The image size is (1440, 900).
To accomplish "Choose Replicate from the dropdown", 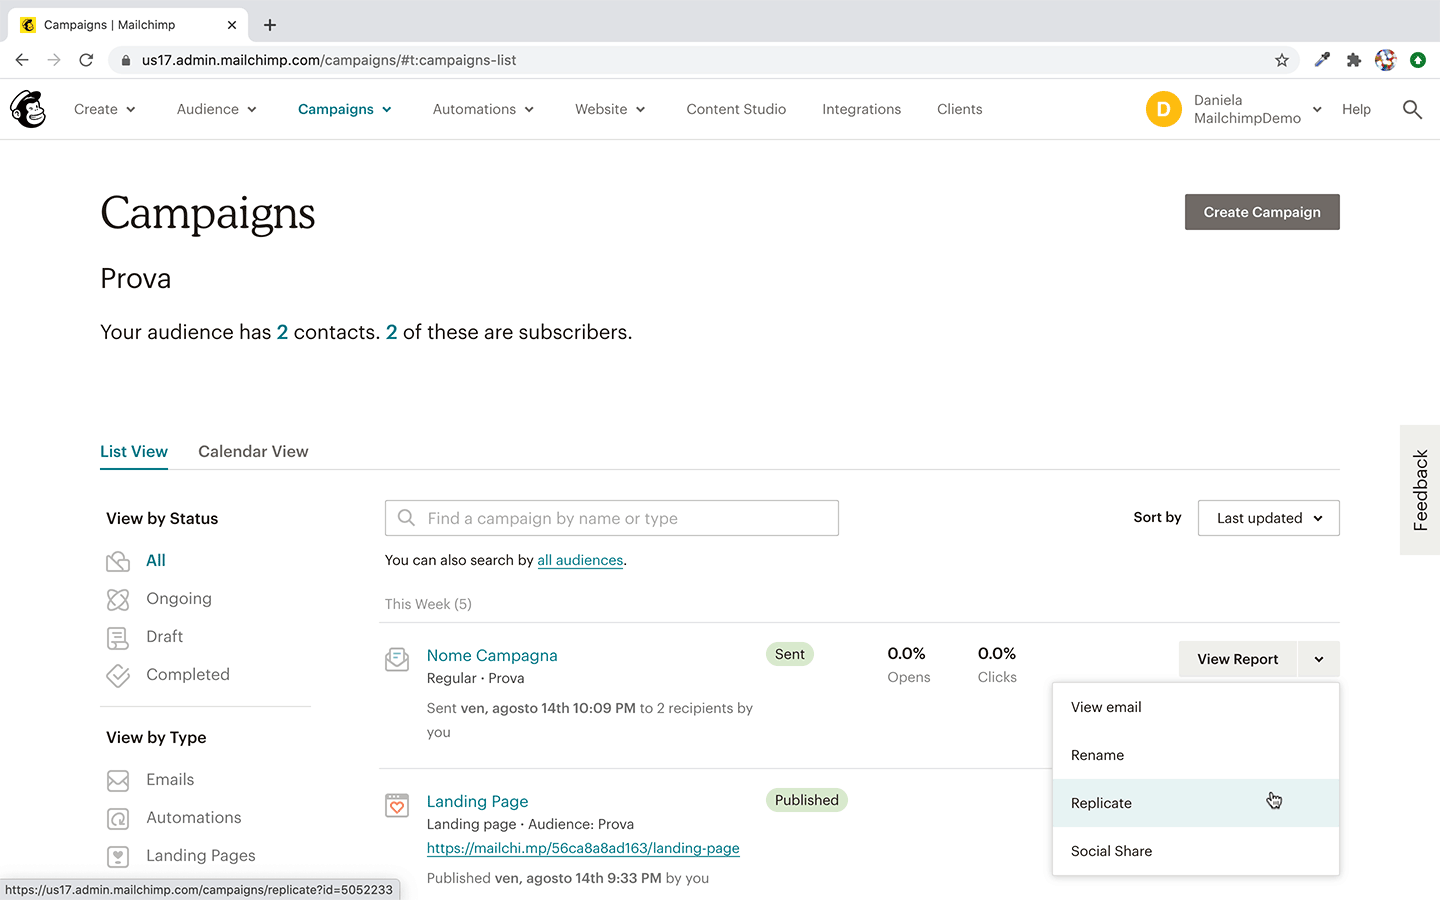I will [x=1195, y=803].
